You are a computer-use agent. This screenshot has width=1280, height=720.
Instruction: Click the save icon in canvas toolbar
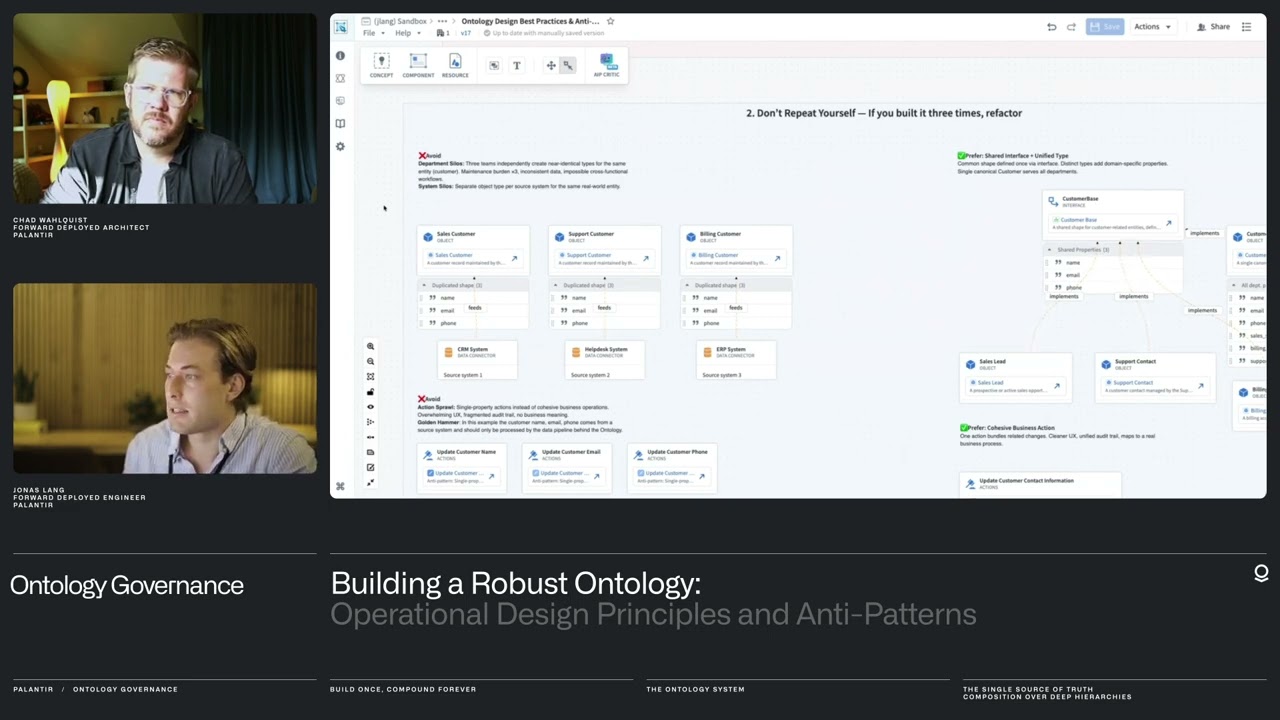pos(371,453)
